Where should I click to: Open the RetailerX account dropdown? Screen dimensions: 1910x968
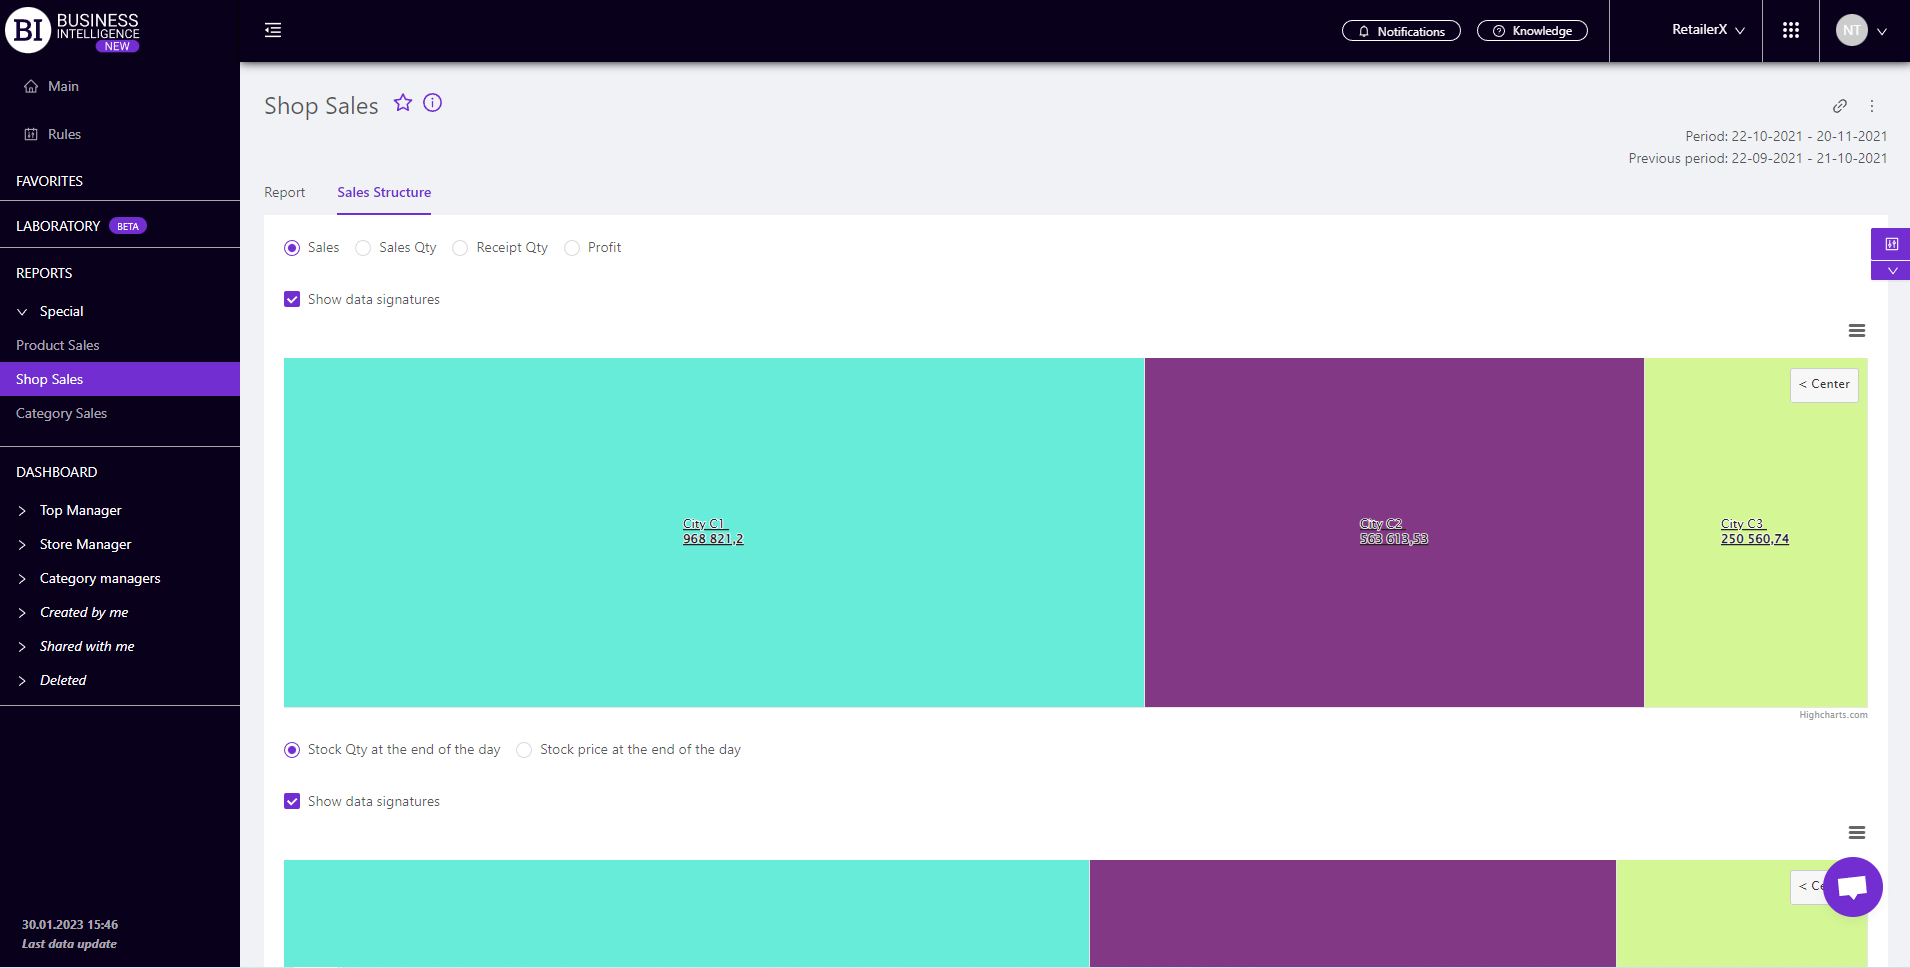pyautogui.click(x=1707, y=30)
